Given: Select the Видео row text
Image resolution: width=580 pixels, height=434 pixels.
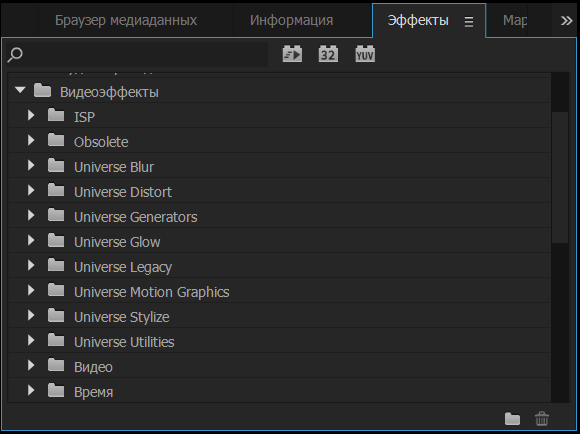Looking at the screenshot, I should coord(93,367).
